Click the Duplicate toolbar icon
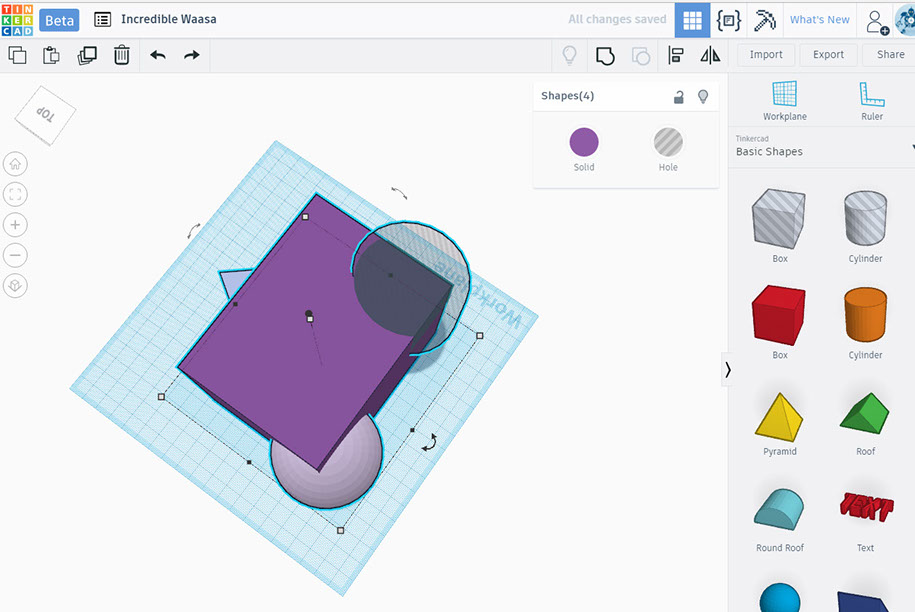 point(87,55)
